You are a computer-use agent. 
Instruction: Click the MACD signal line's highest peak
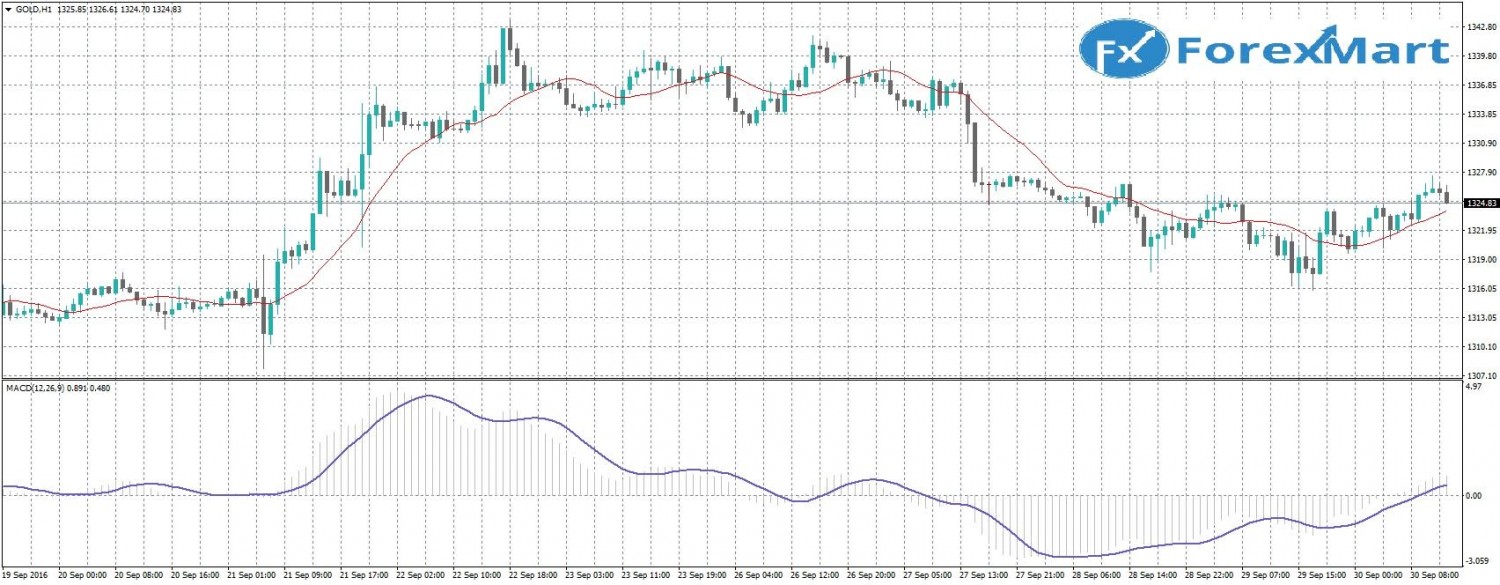tap(428, 396)
